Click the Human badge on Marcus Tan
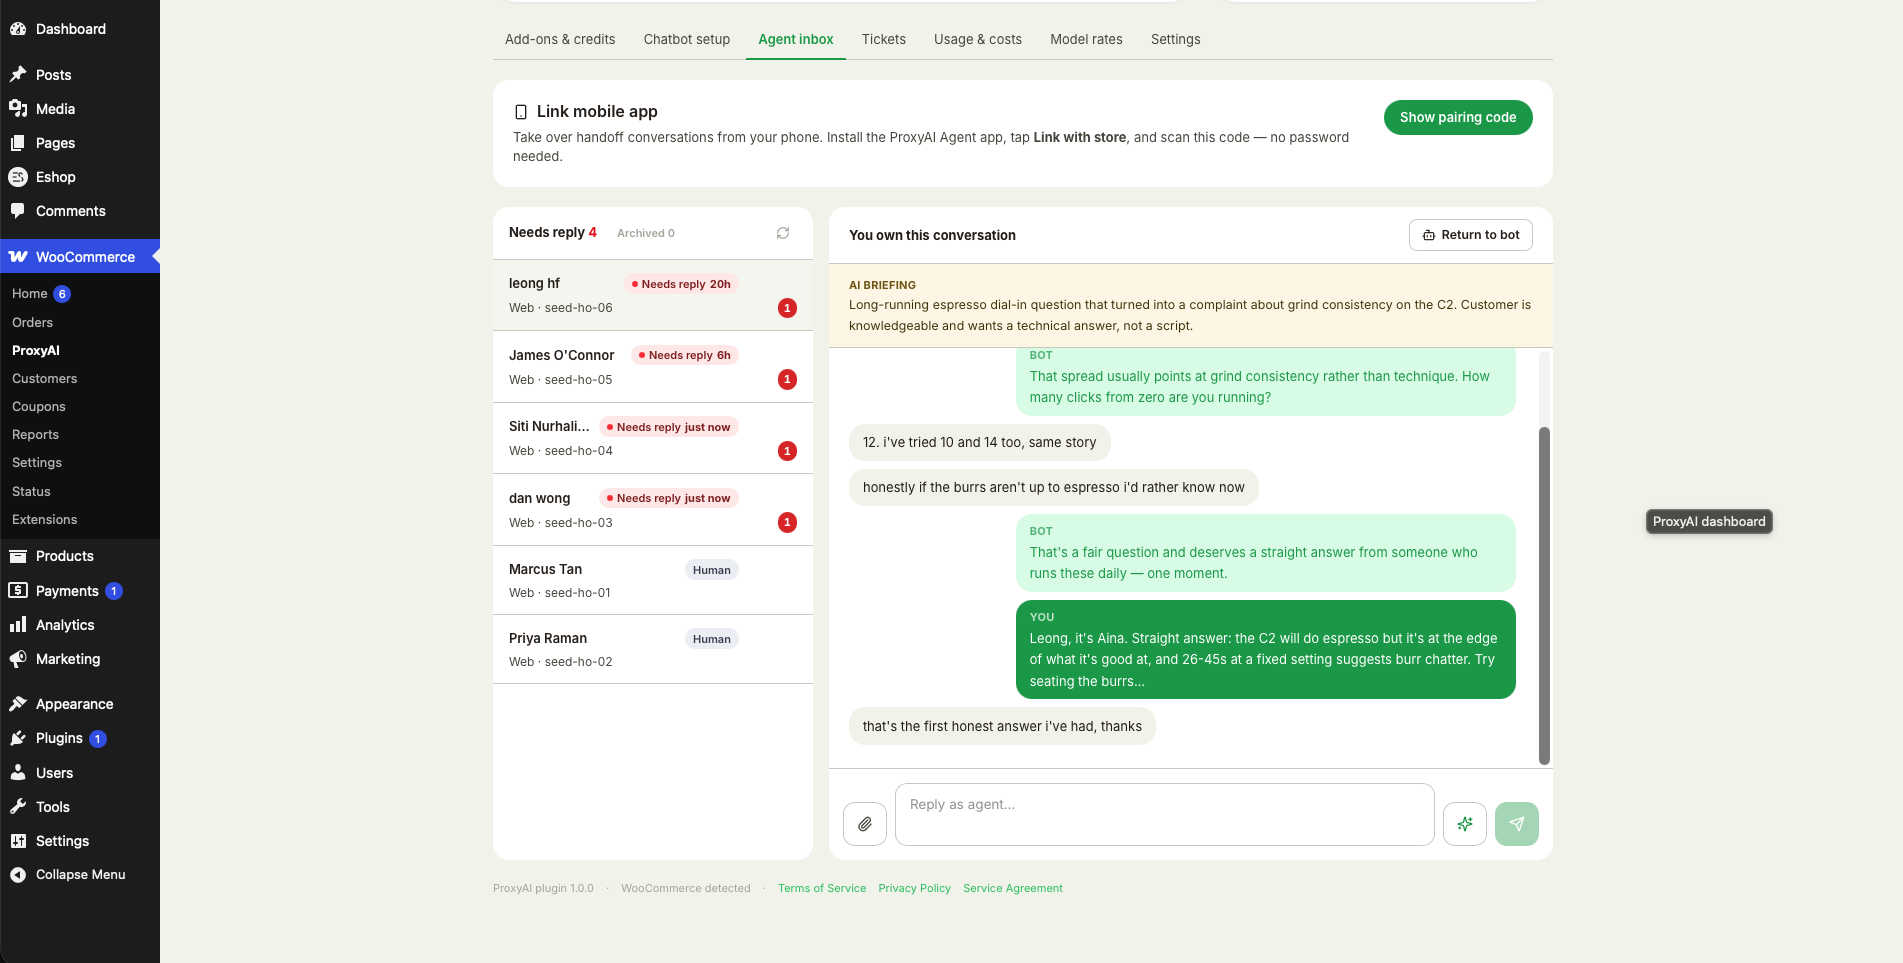The height and width of the screenshot is (963, 1903). (x=712, y=570)
